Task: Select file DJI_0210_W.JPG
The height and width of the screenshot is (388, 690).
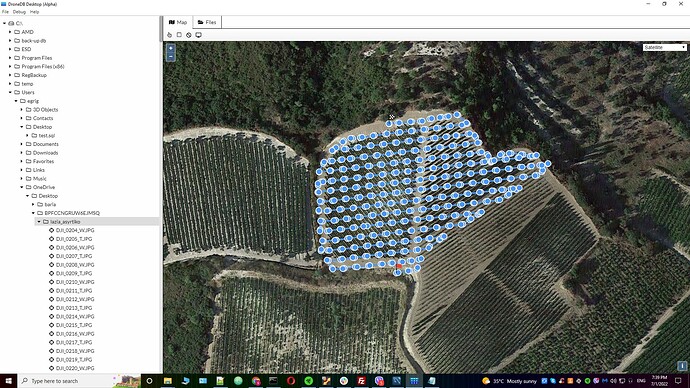Action: coord(75,282)
